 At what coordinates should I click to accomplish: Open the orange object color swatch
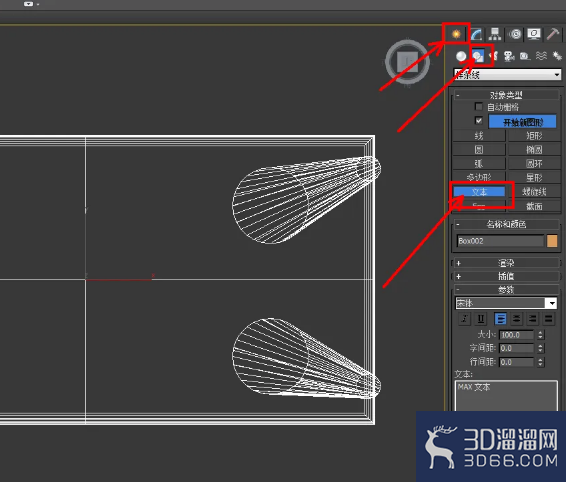pyautogui.click(x=552, y=241)
